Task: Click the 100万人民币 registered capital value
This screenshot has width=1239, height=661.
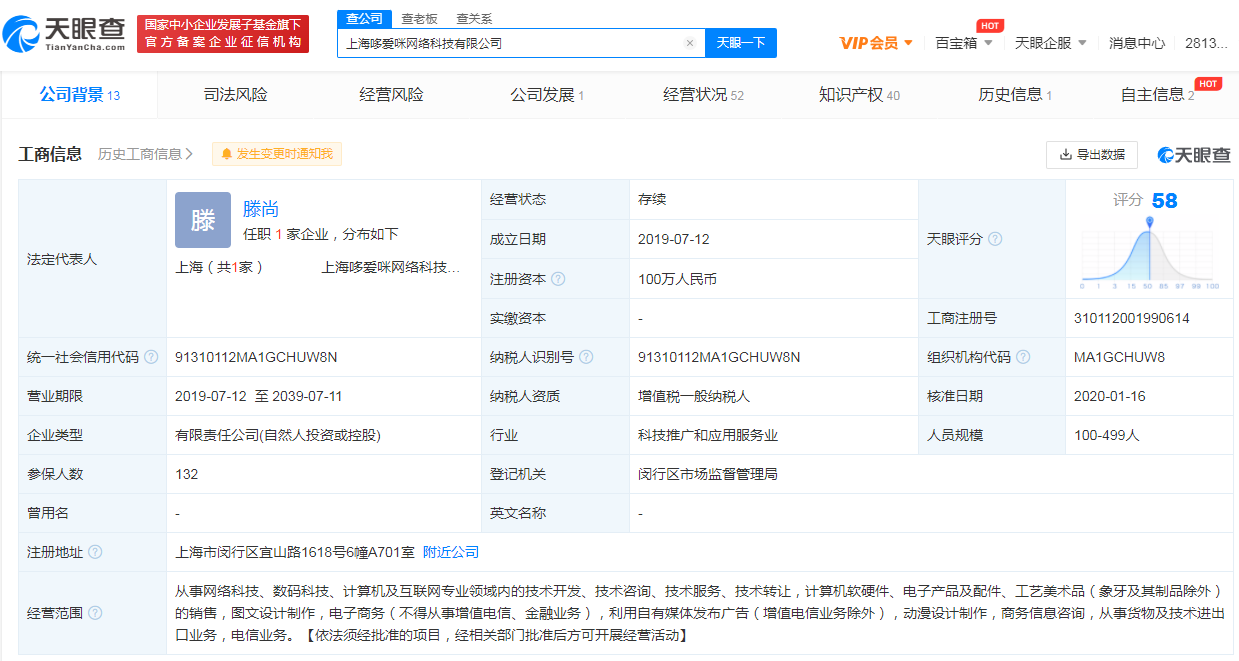Action: [x=677, y=279]
